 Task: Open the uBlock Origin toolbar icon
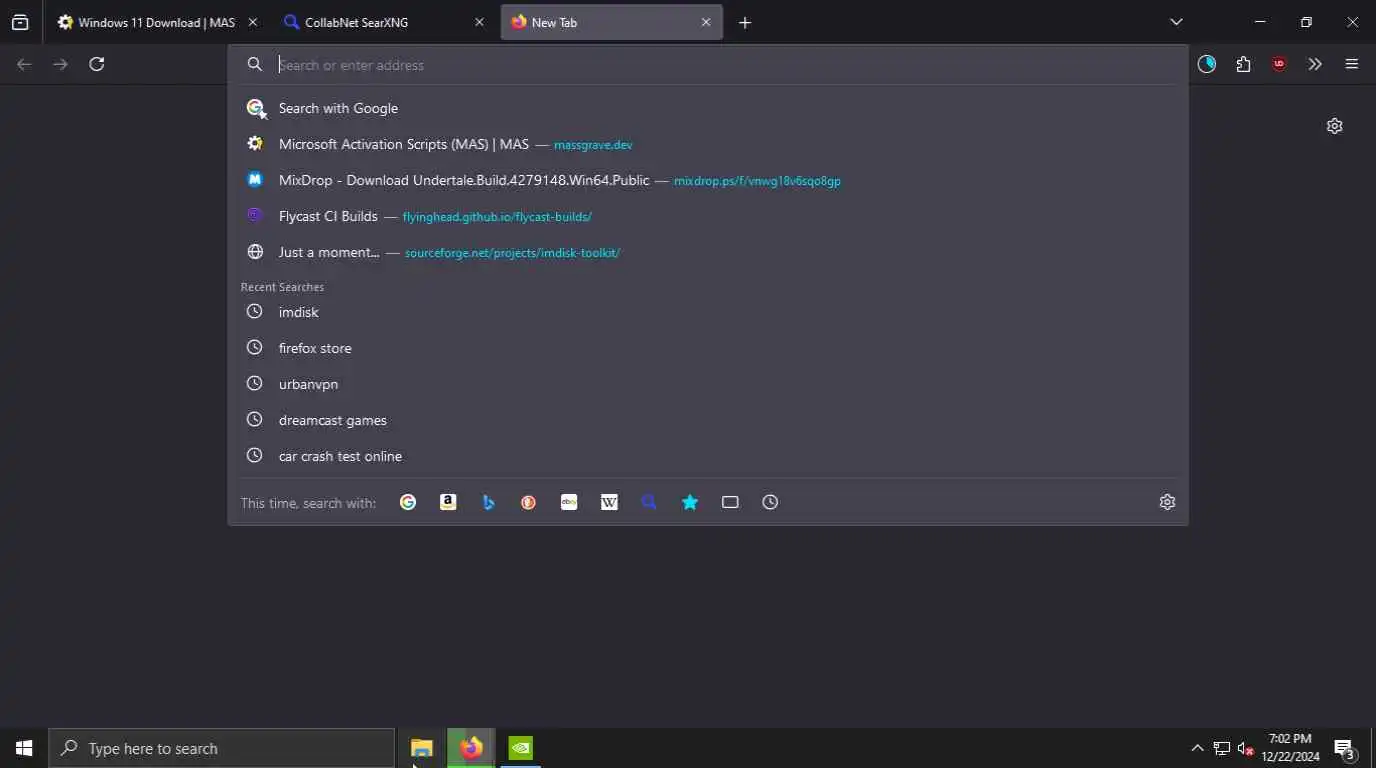[1279, 64]
